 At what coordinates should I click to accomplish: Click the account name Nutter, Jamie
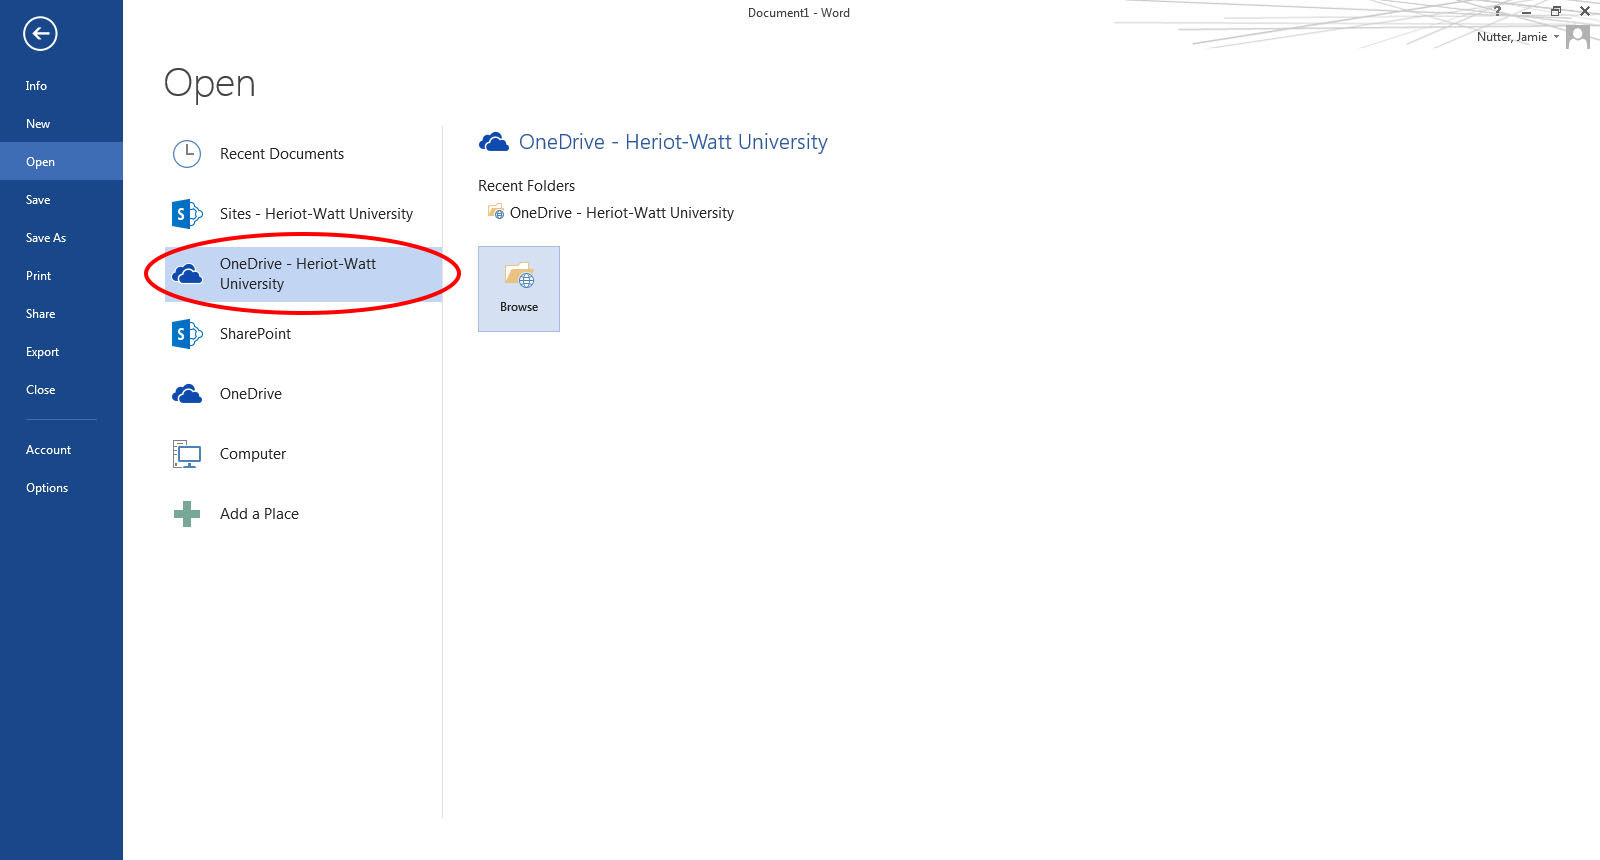1511,37
